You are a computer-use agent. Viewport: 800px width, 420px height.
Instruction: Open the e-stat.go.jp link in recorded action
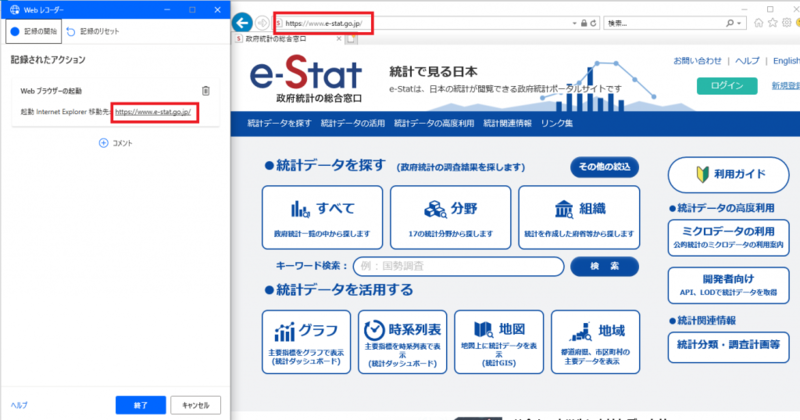click(153, 112)
